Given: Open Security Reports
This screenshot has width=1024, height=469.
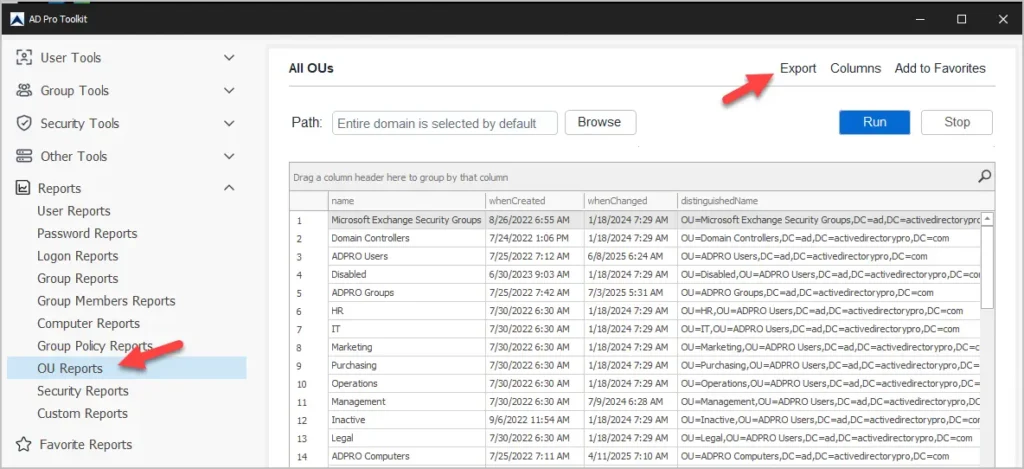Looking at the screenshot, I should (x=83, y=391).
